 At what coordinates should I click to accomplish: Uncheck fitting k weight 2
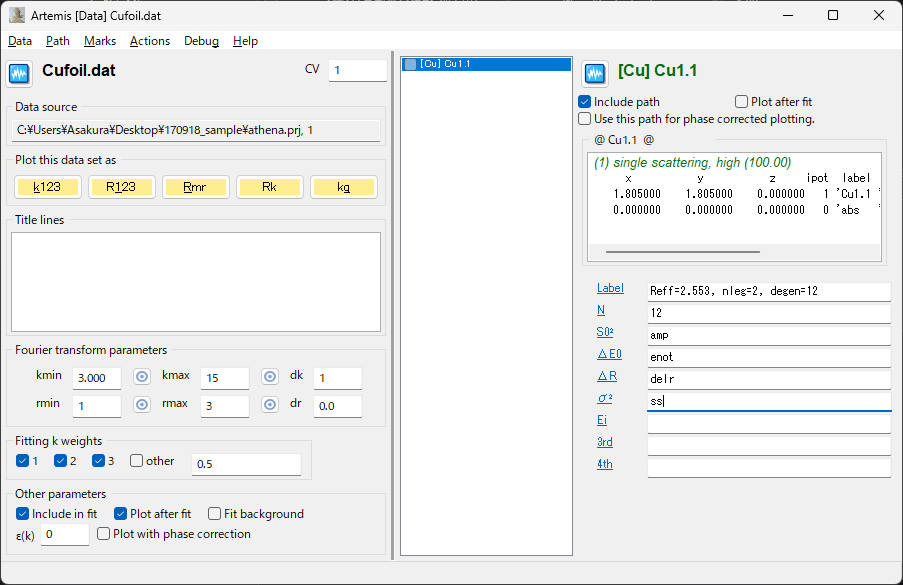(60, 461)
